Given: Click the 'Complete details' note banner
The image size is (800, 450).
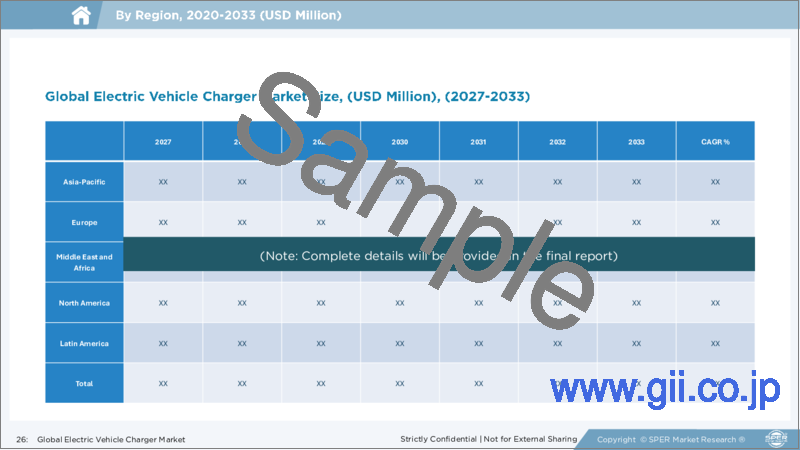Looking at the screenshot, I should tap(438, 256).
